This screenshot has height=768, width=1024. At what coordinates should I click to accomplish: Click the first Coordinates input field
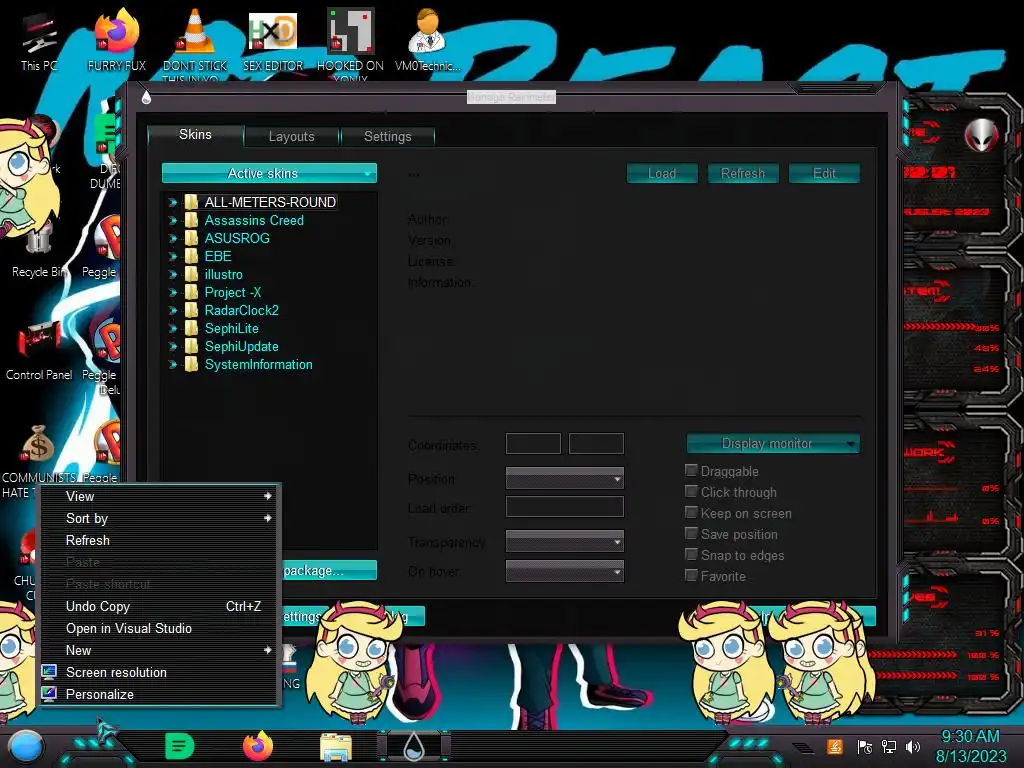[x=533, y=443]
